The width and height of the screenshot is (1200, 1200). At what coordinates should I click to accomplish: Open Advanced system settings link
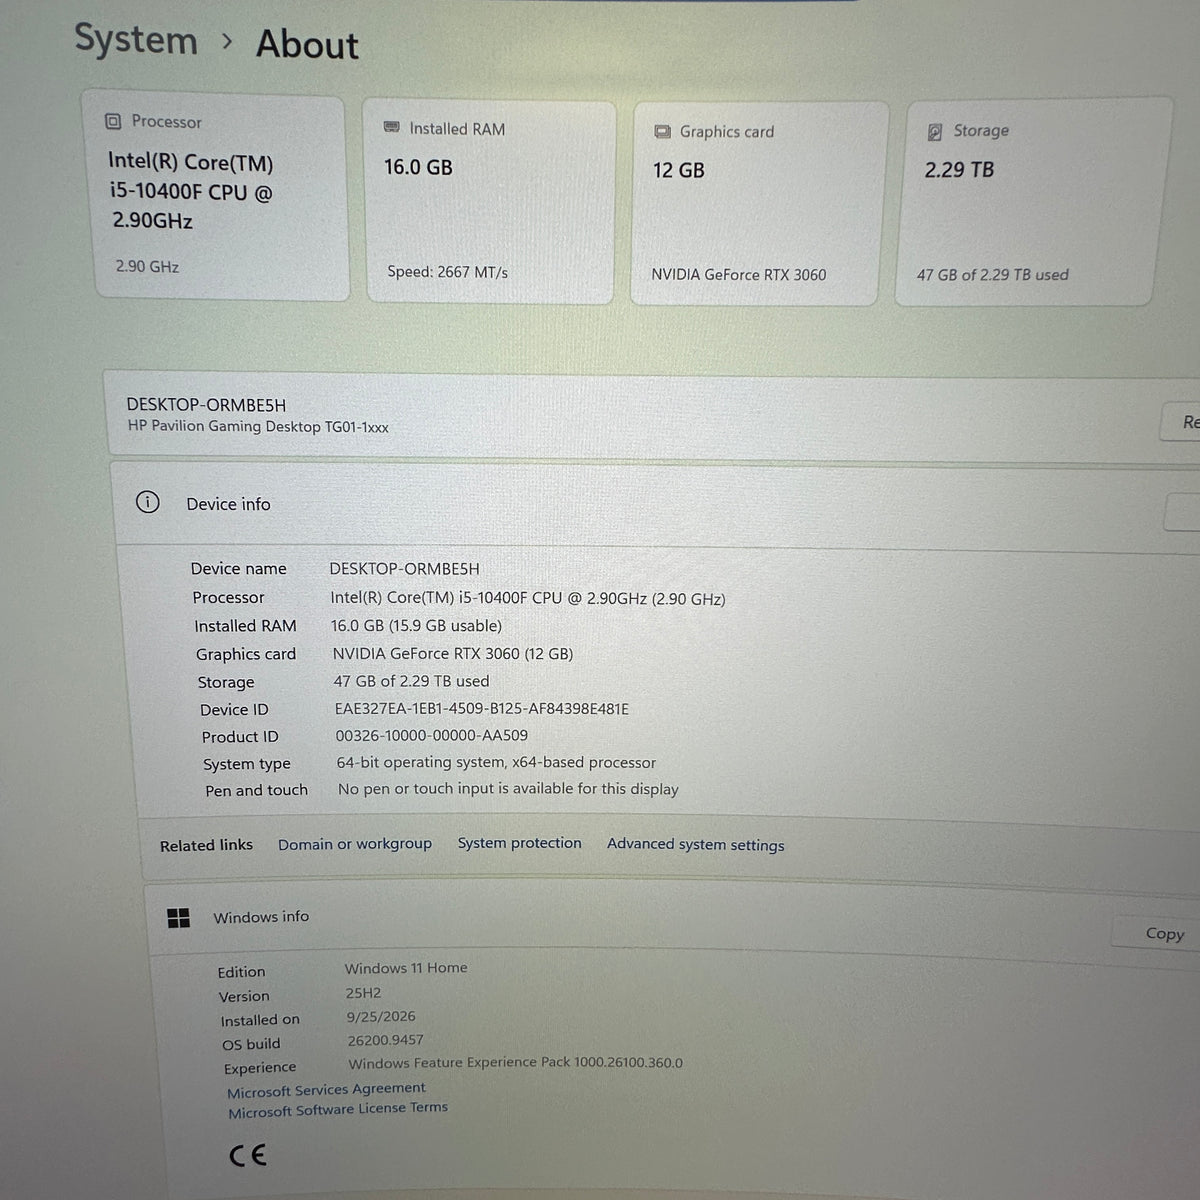click(695, 844)
